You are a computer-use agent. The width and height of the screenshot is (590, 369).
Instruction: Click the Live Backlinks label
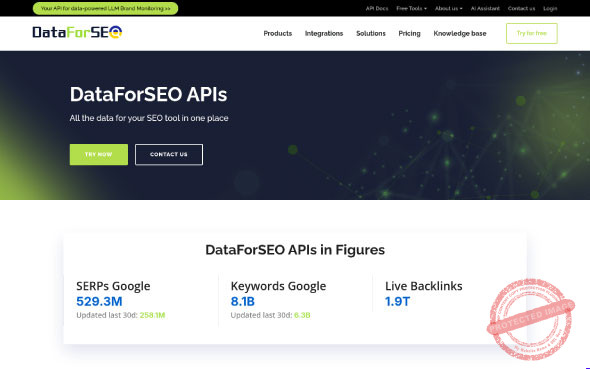pos(424,286)
